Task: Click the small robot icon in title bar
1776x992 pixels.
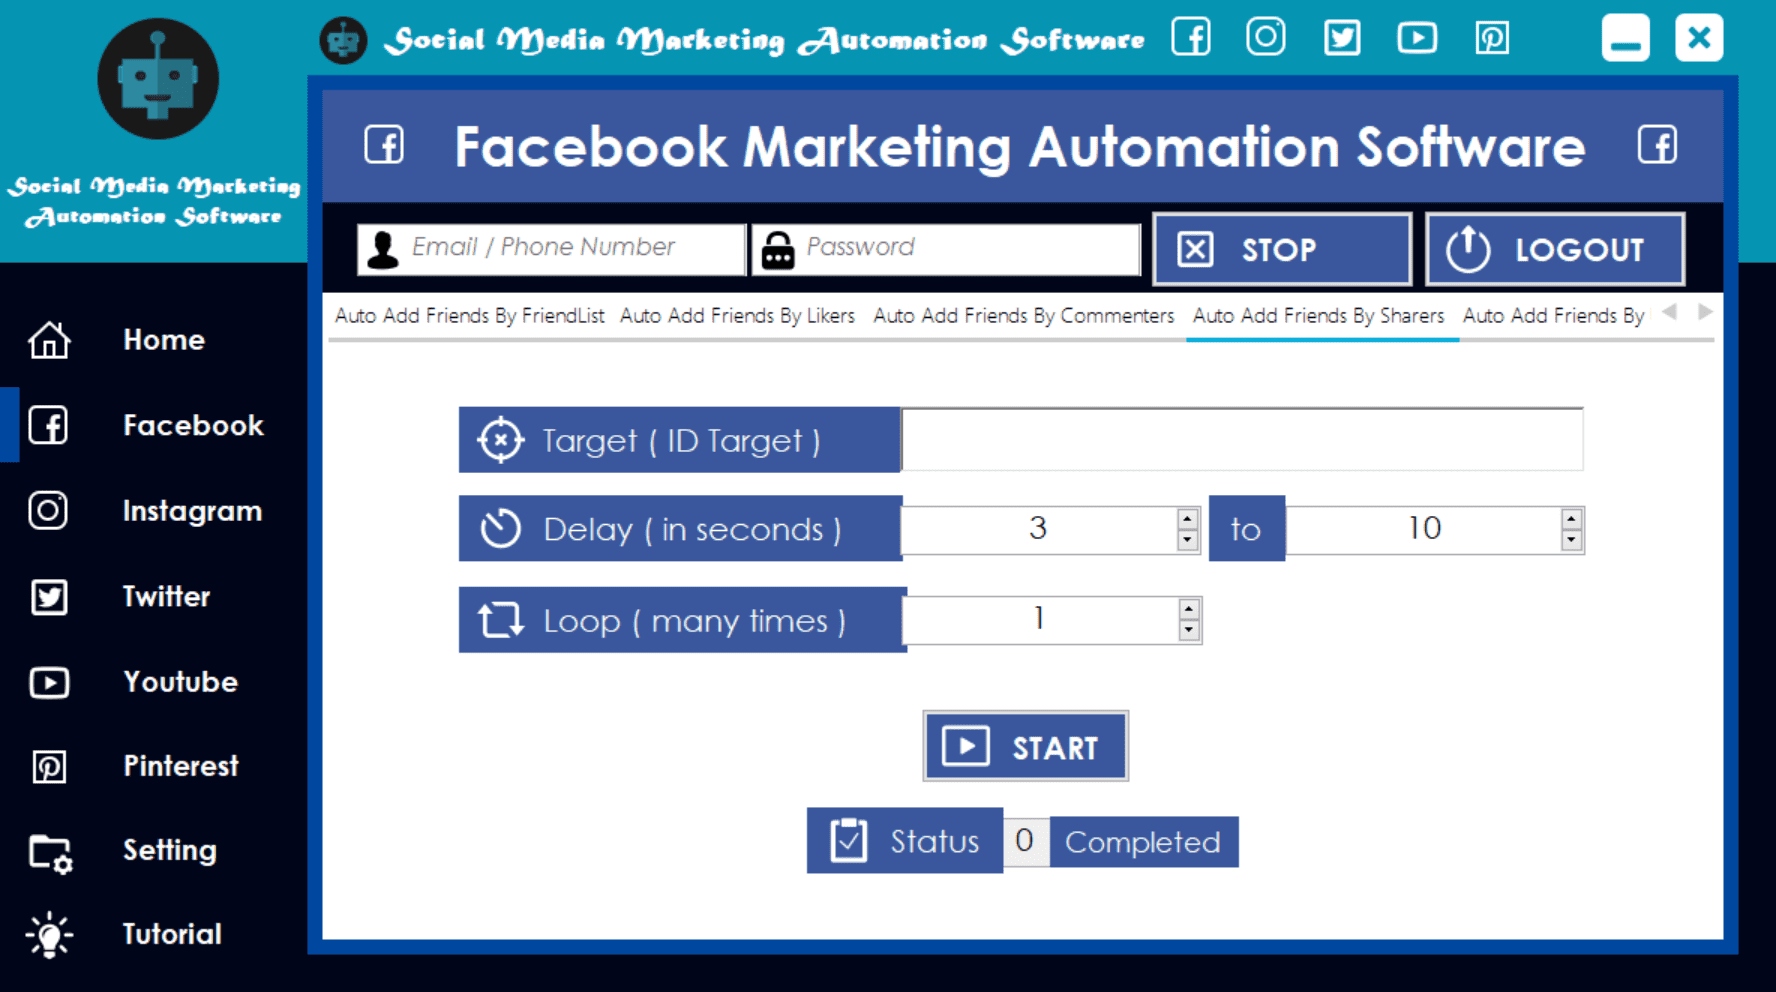Action: pos(343,40)
